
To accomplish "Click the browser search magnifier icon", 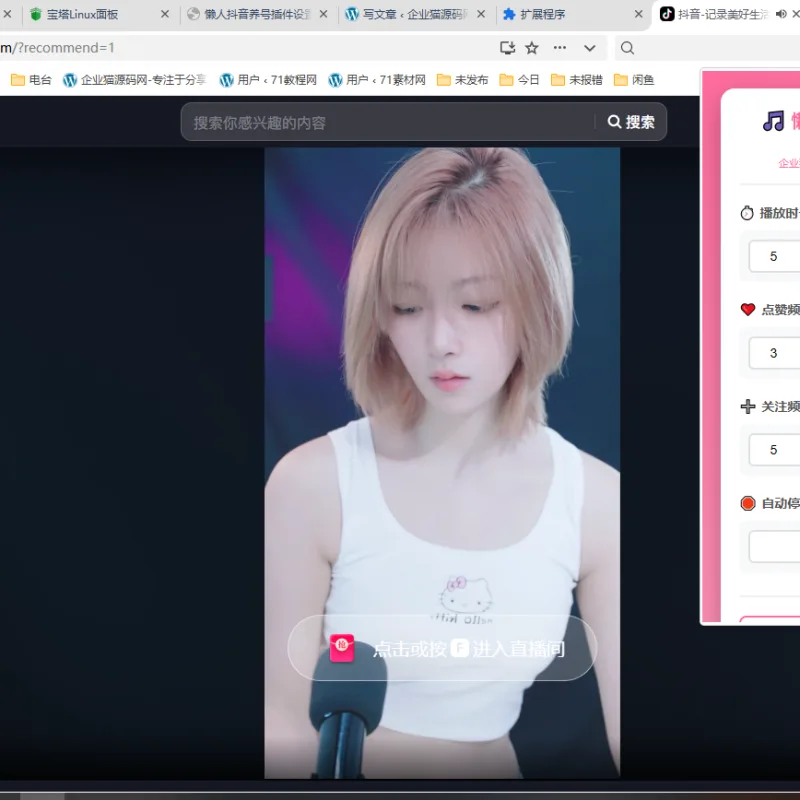I will click(x=627, y=48).
